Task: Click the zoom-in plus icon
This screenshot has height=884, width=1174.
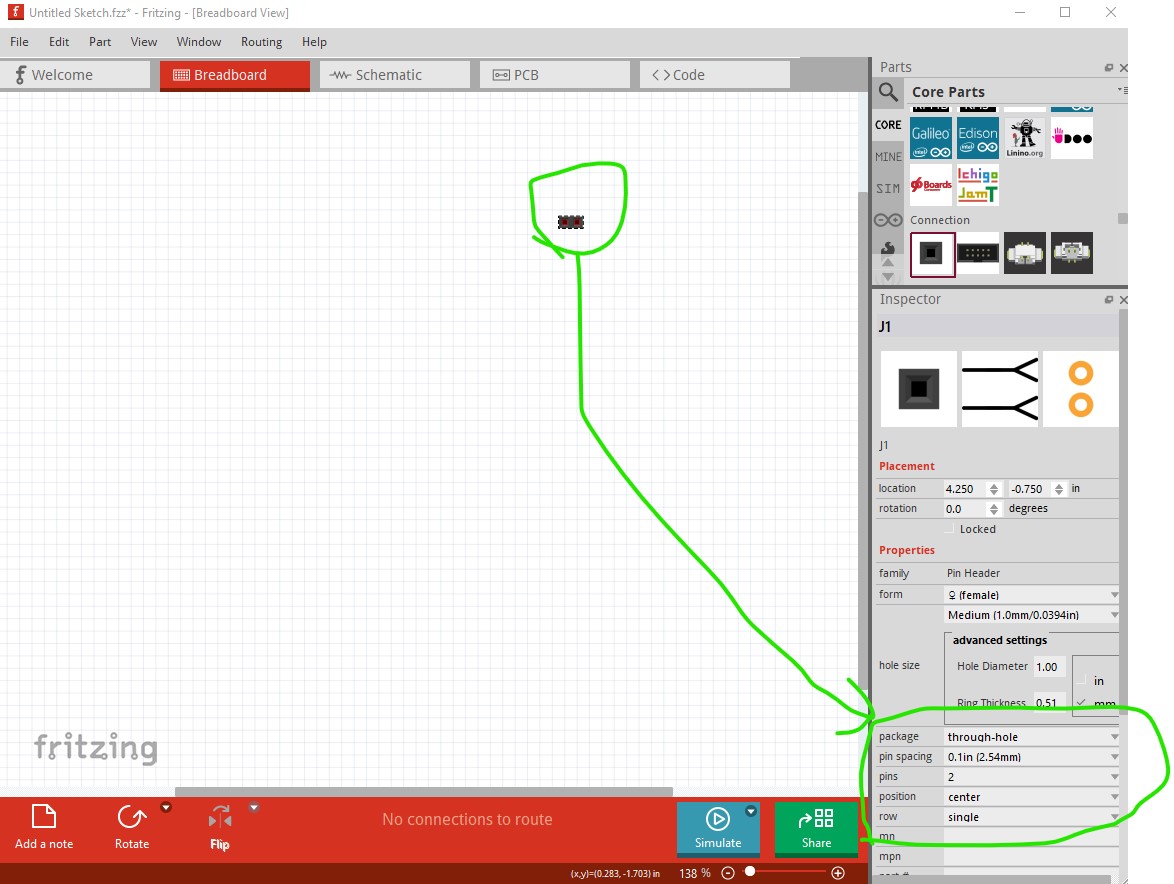Action: click(x=838, y=873)
